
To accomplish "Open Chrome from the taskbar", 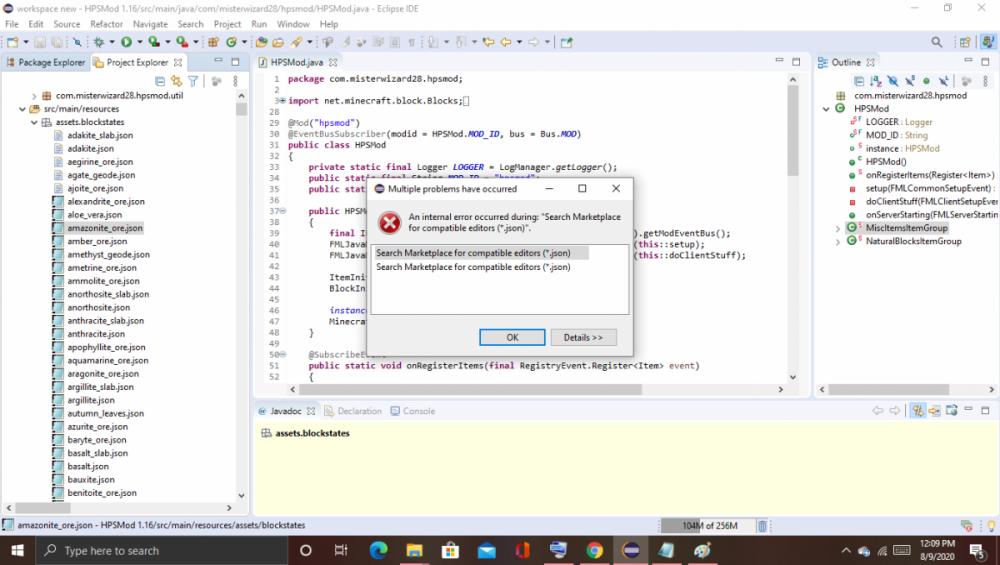I will [594, 550].
